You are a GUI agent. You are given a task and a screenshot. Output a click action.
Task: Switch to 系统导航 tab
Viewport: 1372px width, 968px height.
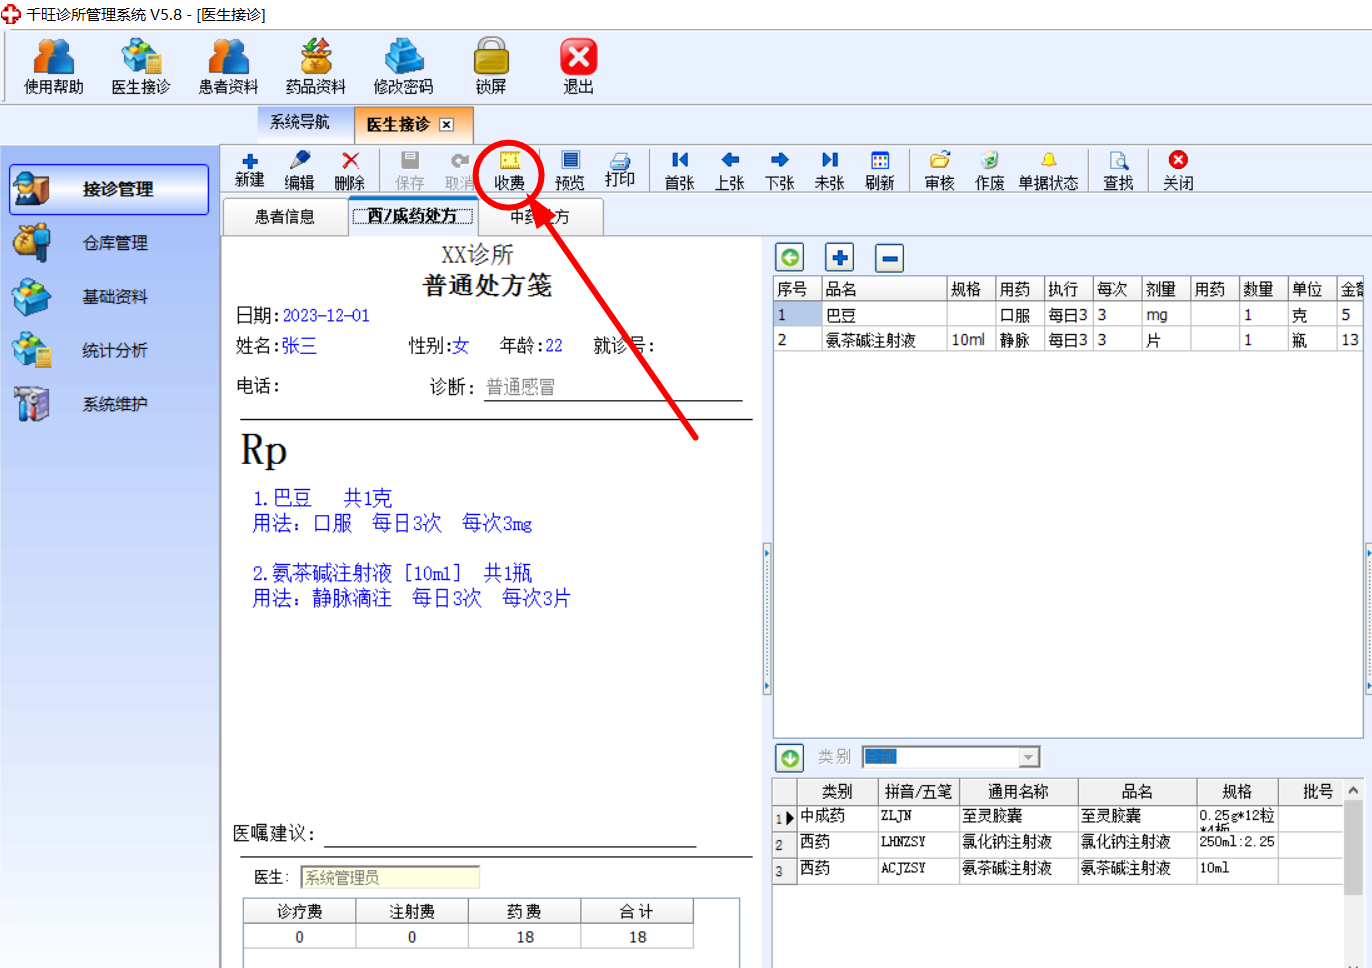tap(300, 122)
